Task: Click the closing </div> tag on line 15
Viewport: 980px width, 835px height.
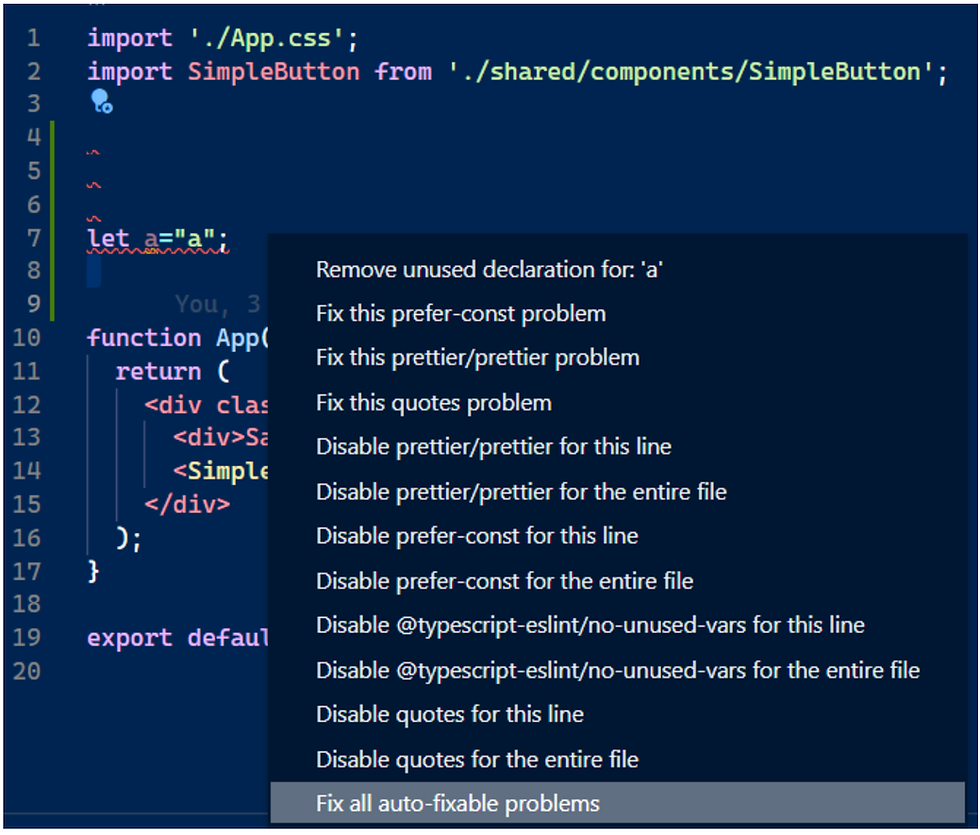Action: [x=187, y=504]
